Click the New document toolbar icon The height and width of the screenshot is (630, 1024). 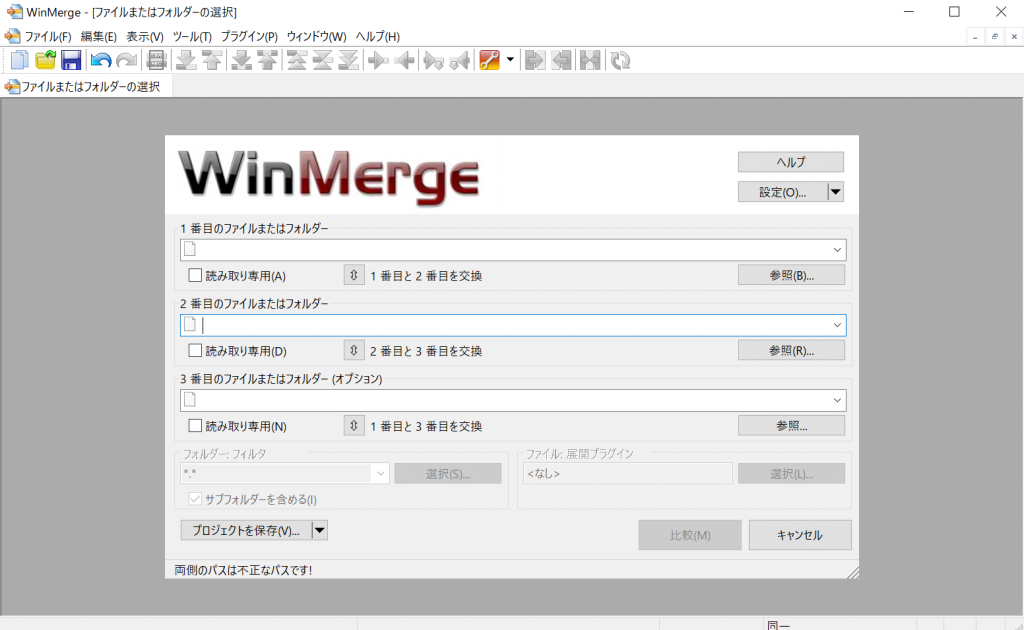coord(20,61)
